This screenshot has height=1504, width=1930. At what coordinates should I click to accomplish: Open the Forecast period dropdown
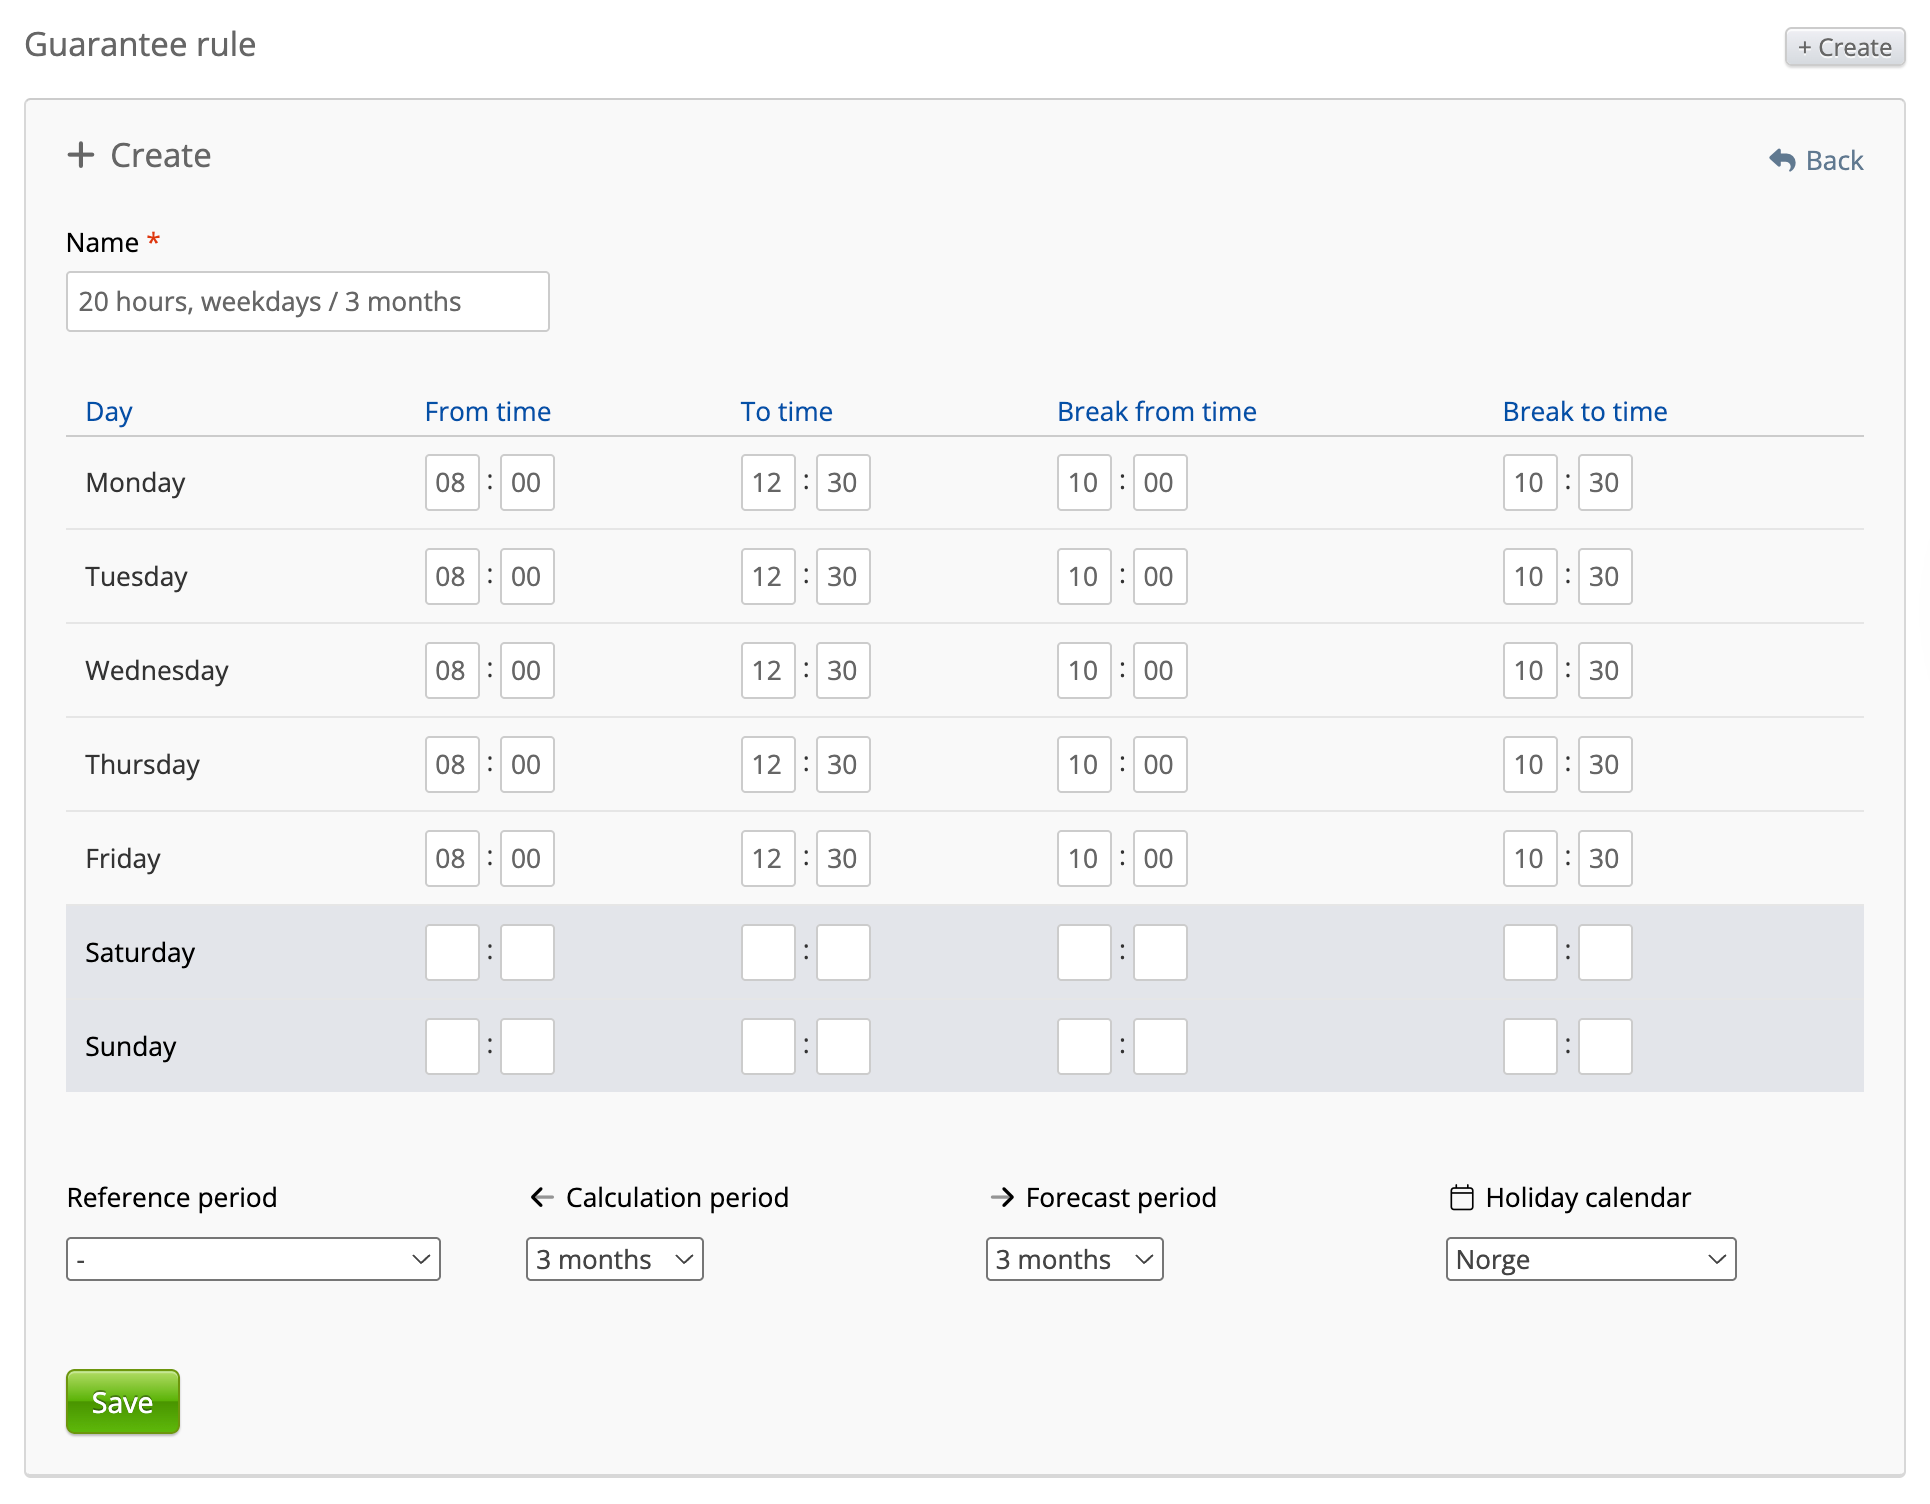tap(1074, 1259)
